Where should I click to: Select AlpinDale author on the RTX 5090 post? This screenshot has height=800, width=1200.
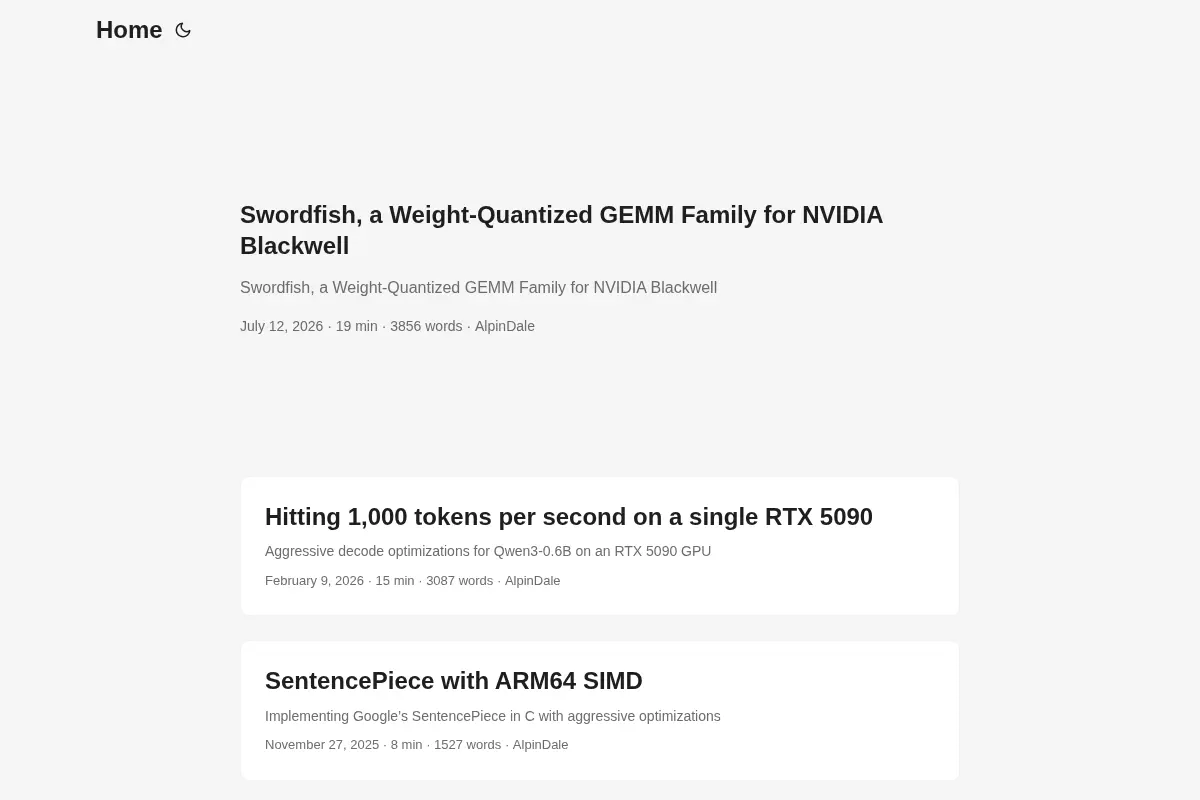pyautogui.click(x=533, y=581)
